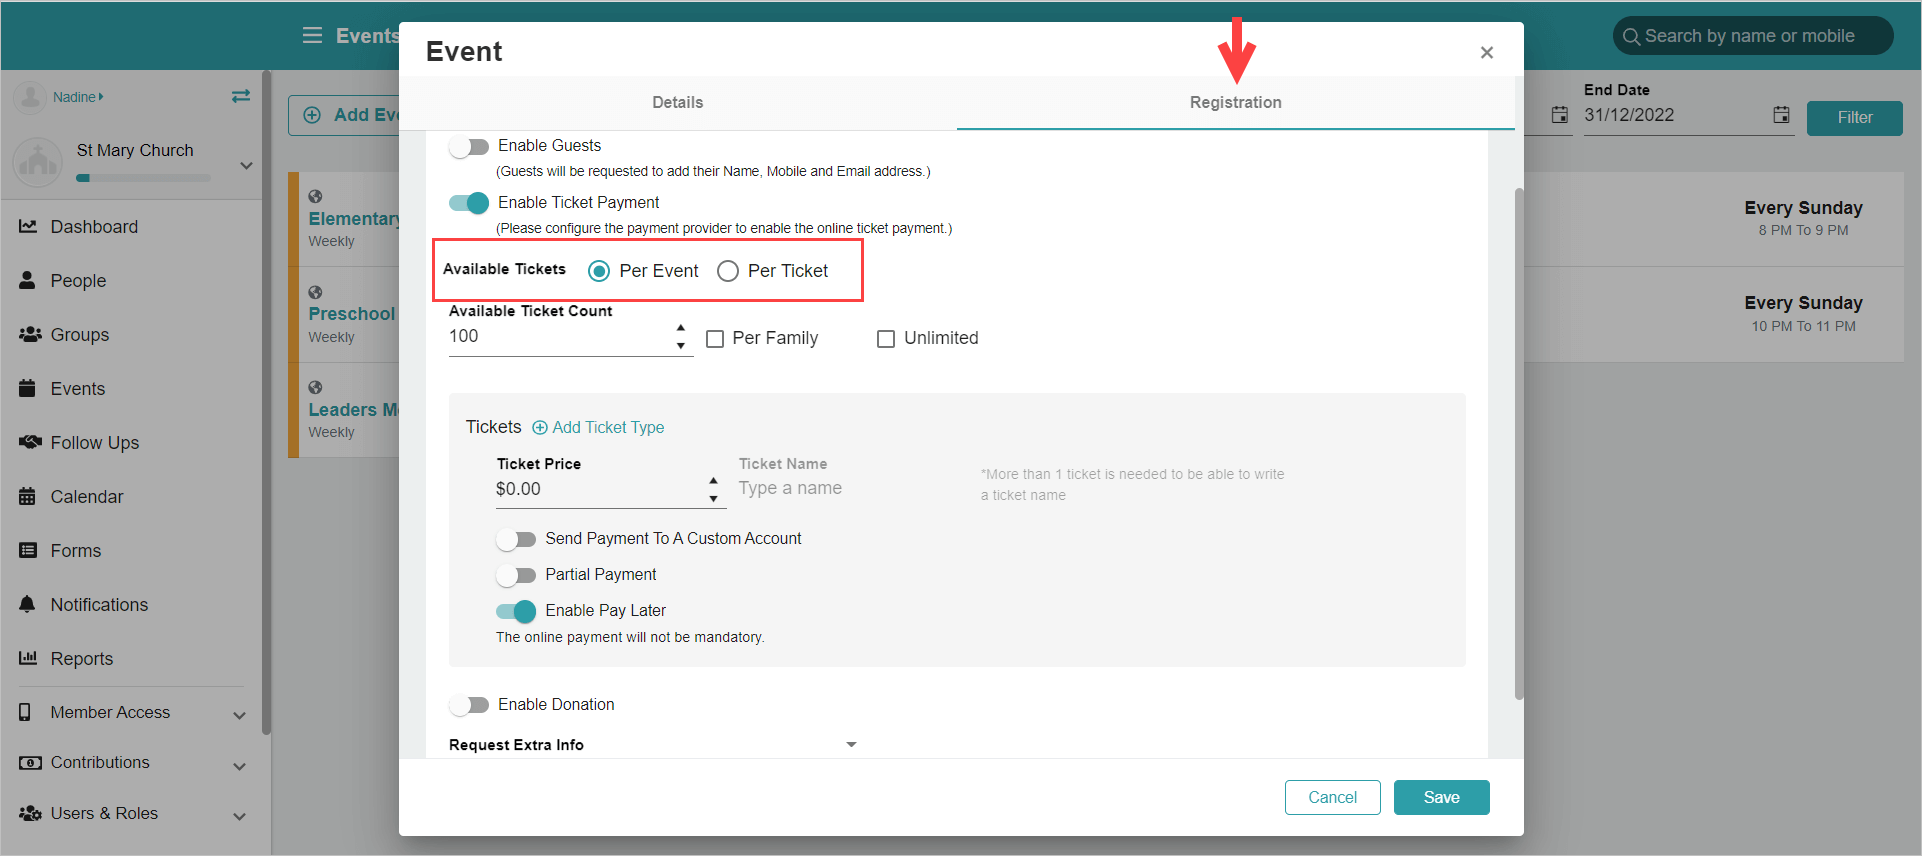The image size is (1922, 856).
Task: Click the globe icon above Leaders event
Action: click(315, 387)
